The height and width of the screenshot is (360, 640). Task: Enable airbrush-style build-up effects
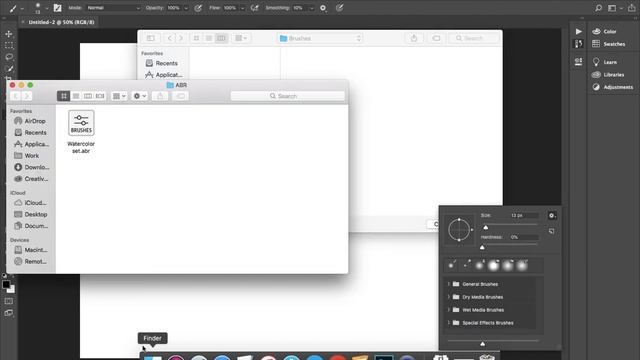[x=254, y=8]
